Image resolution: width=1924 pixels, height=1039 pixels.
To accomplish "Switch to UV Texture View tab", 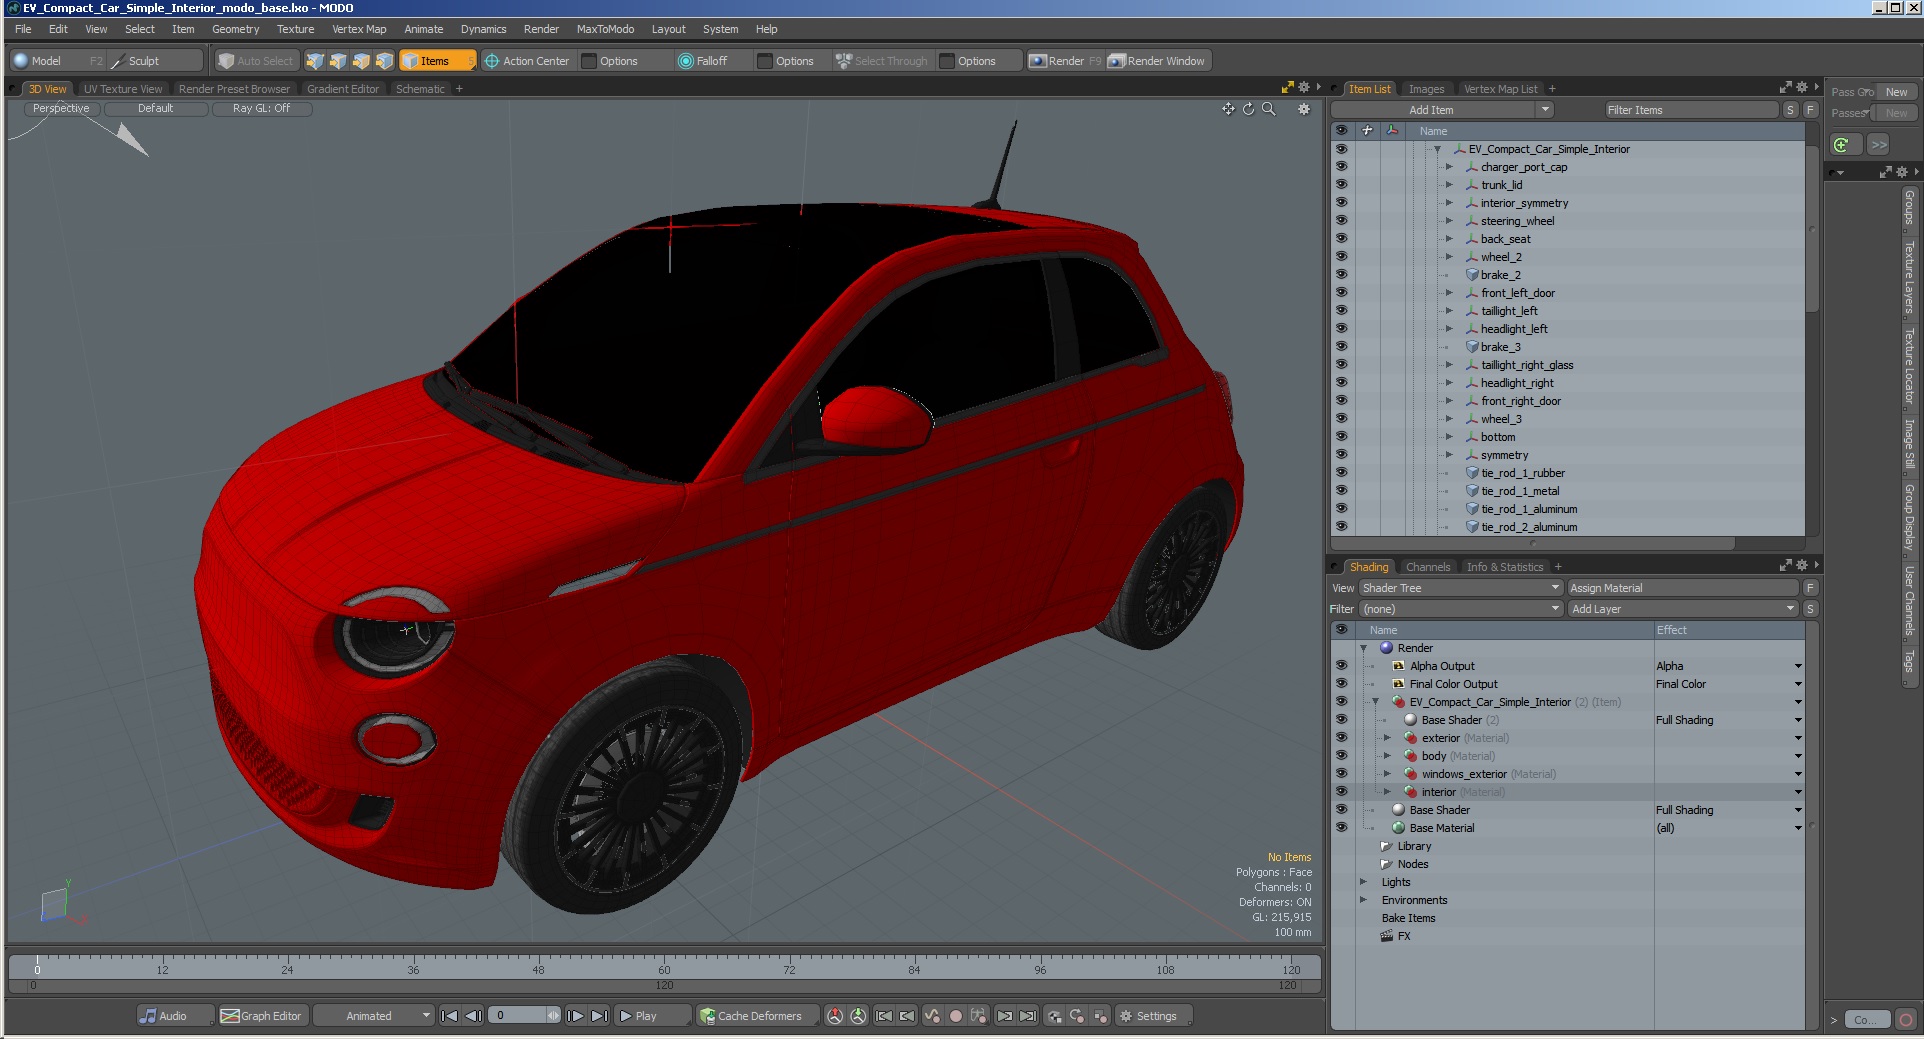I will pyautogui.click(x=122, y=89).
